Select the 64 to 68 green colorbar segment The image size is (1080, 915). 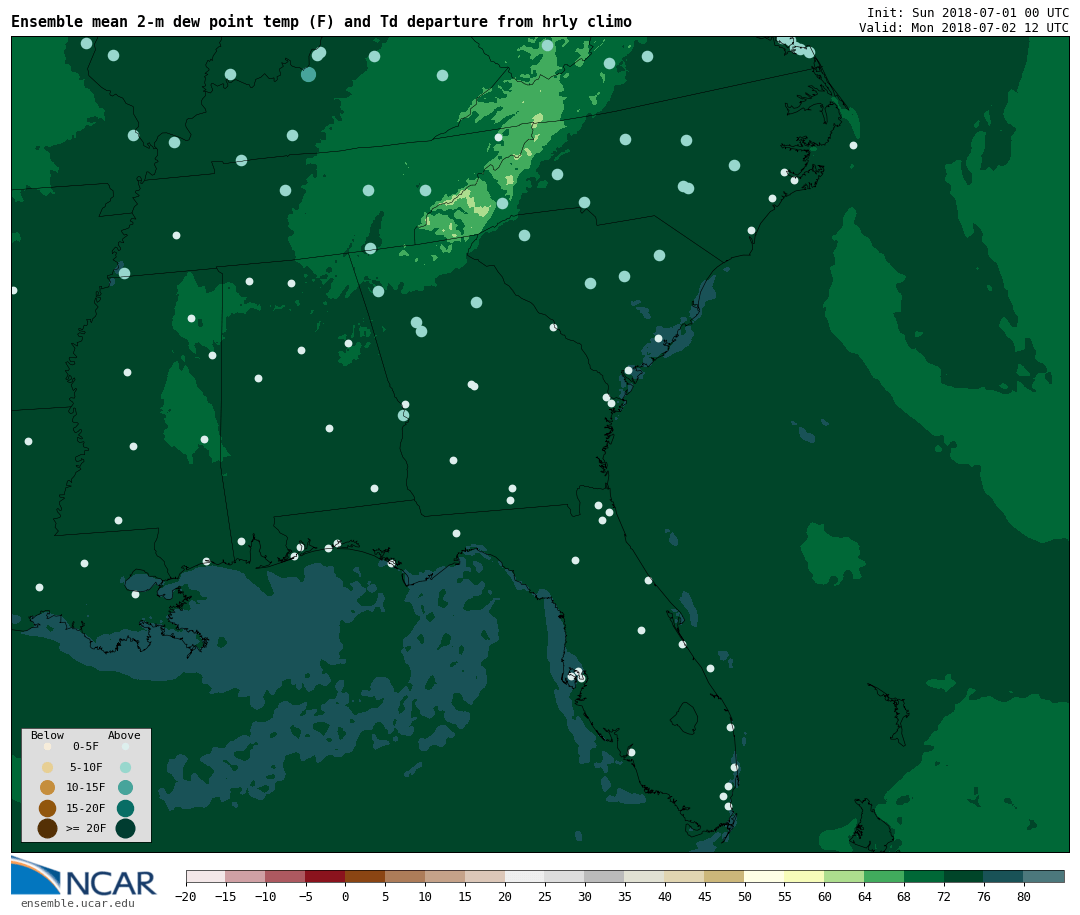click(x=885, y=876)
